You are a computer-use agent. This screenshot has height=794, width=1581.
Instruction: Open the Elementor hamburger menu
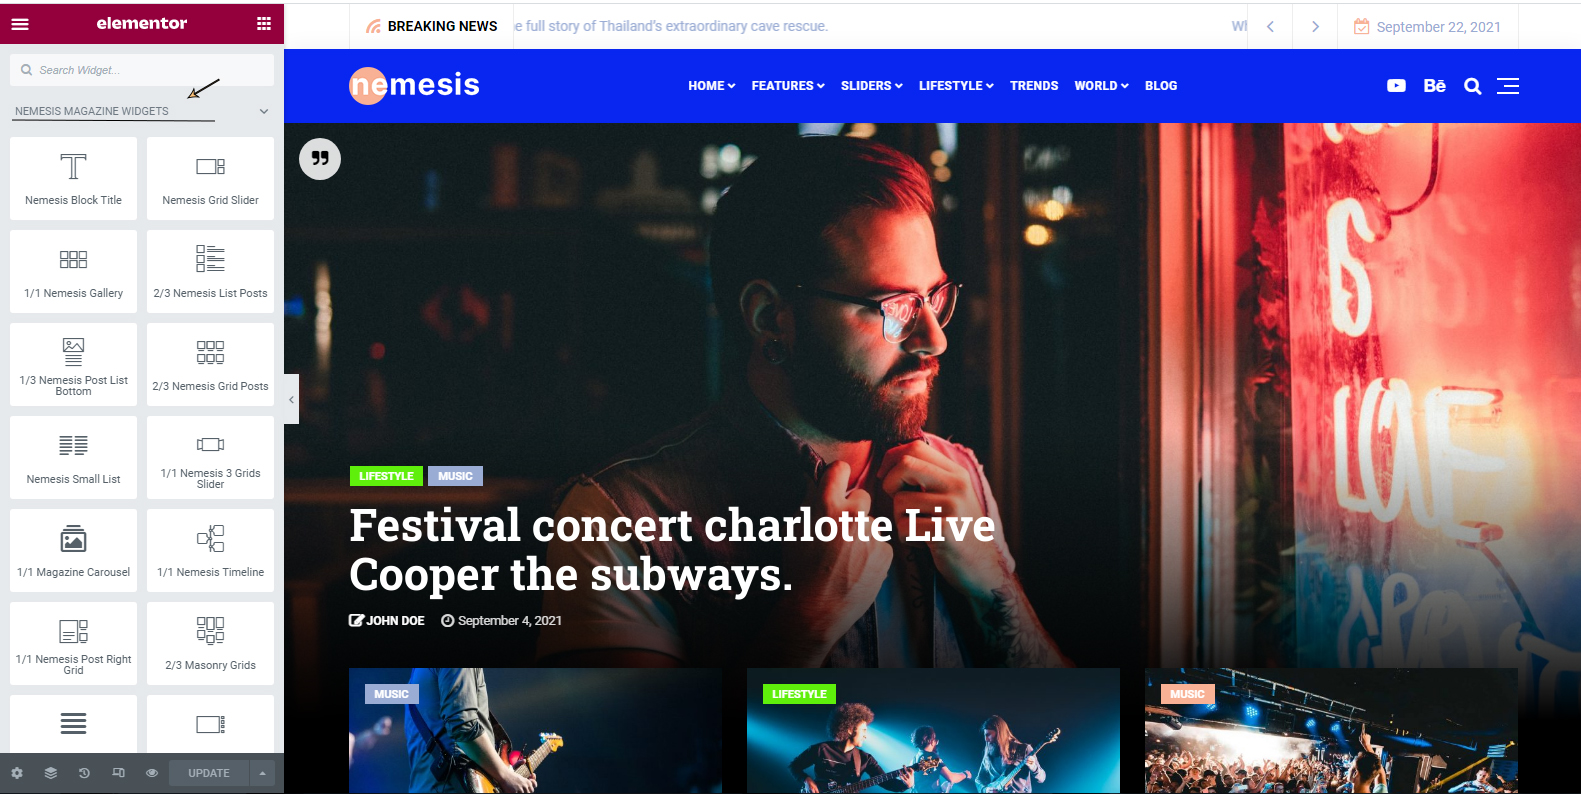pos(20,24)
